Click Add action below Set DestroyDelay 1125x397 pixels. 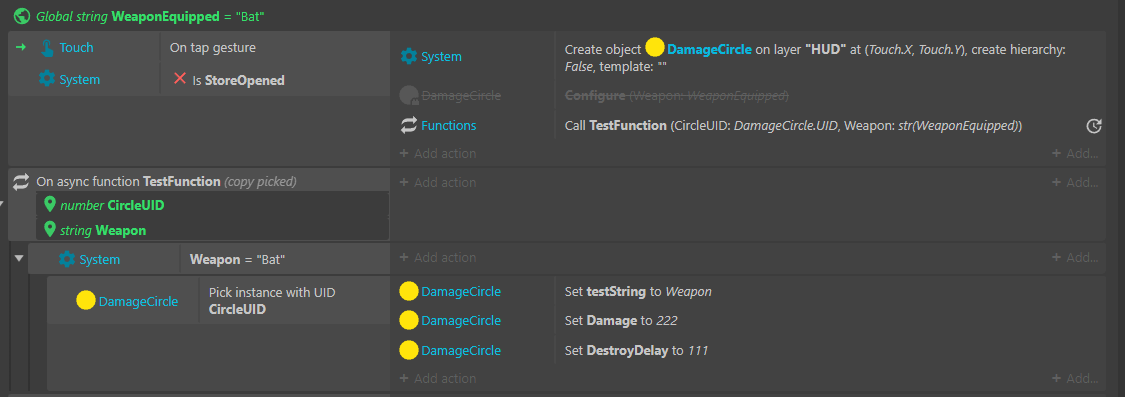point(438,378)
